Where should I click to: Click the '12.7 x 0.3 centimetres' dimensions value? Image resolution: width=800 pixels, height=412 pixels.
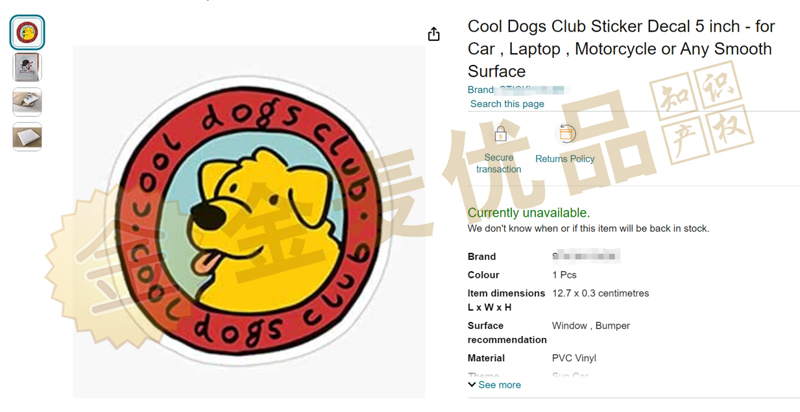click(601, 293)
